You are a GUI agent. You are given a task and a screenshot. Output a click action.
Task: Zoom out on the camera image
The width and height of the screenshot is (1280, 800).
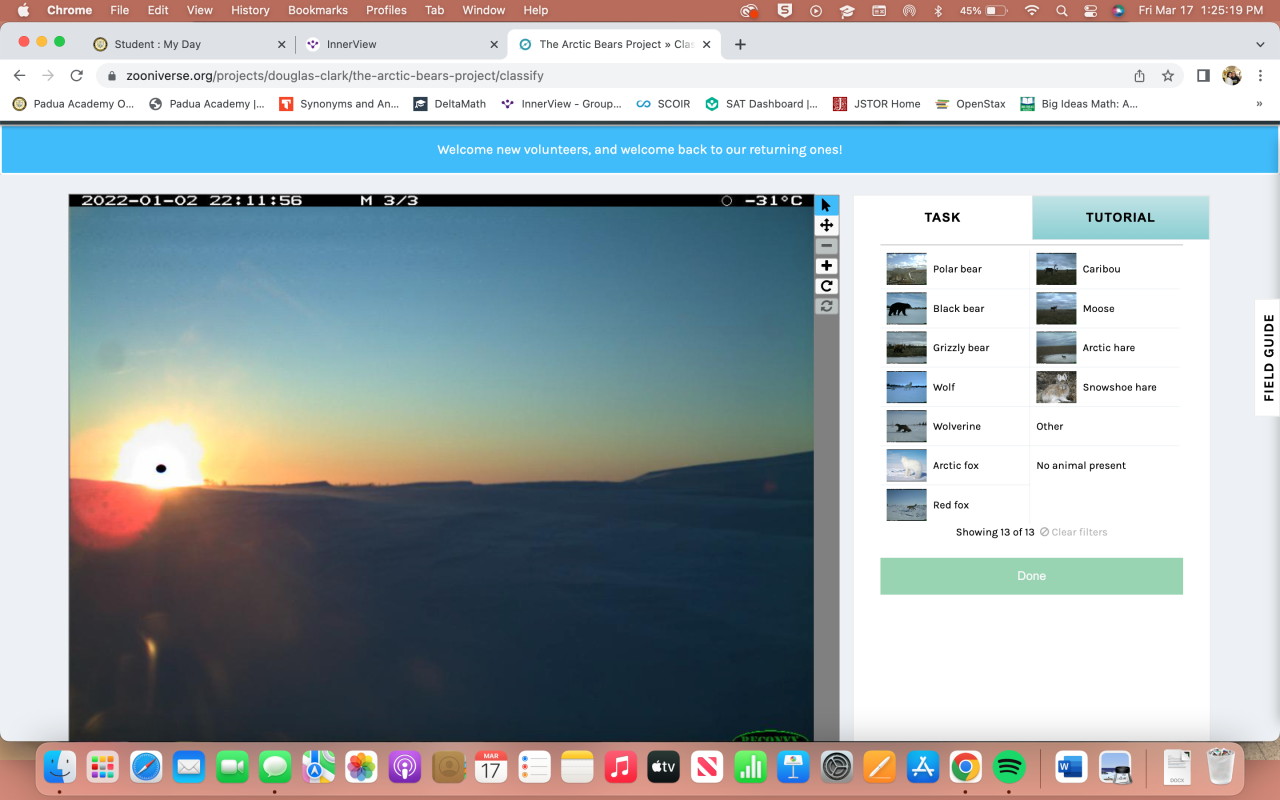tap(826, 246)
